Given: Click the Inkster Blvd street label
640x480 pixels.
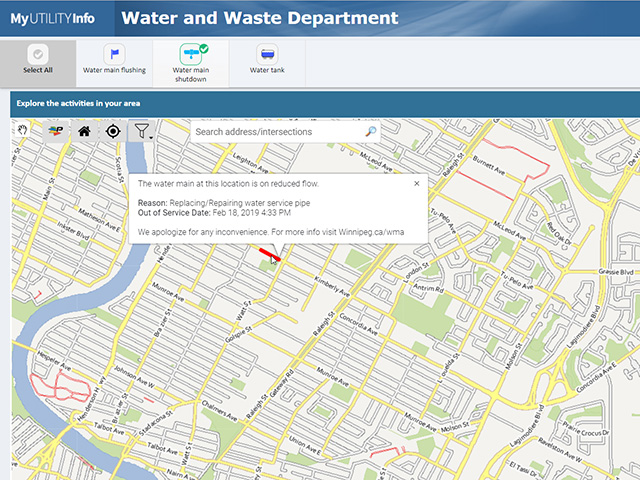Looking at the screenshot, I should 73,231.
